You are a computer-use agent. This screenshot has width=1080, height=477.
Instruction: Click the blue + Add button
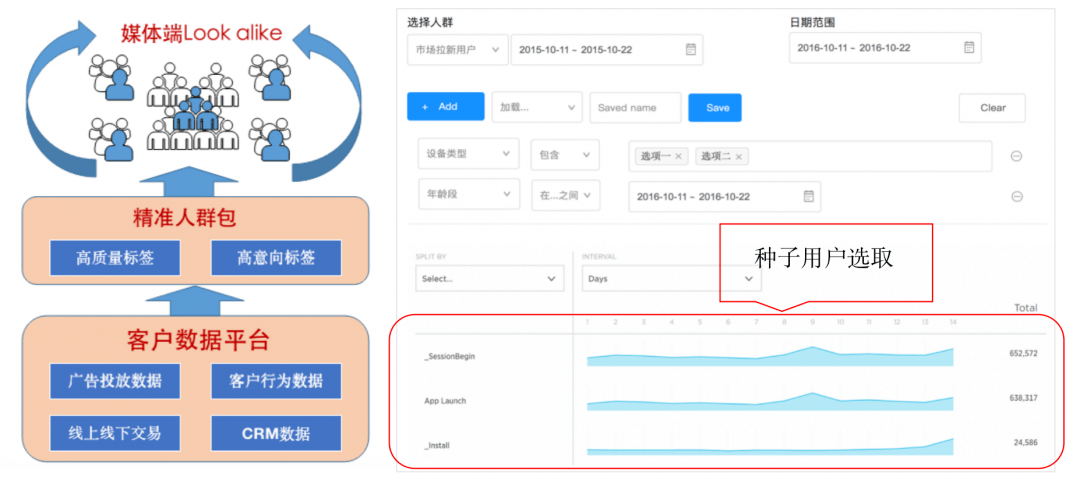click(446, 107)
